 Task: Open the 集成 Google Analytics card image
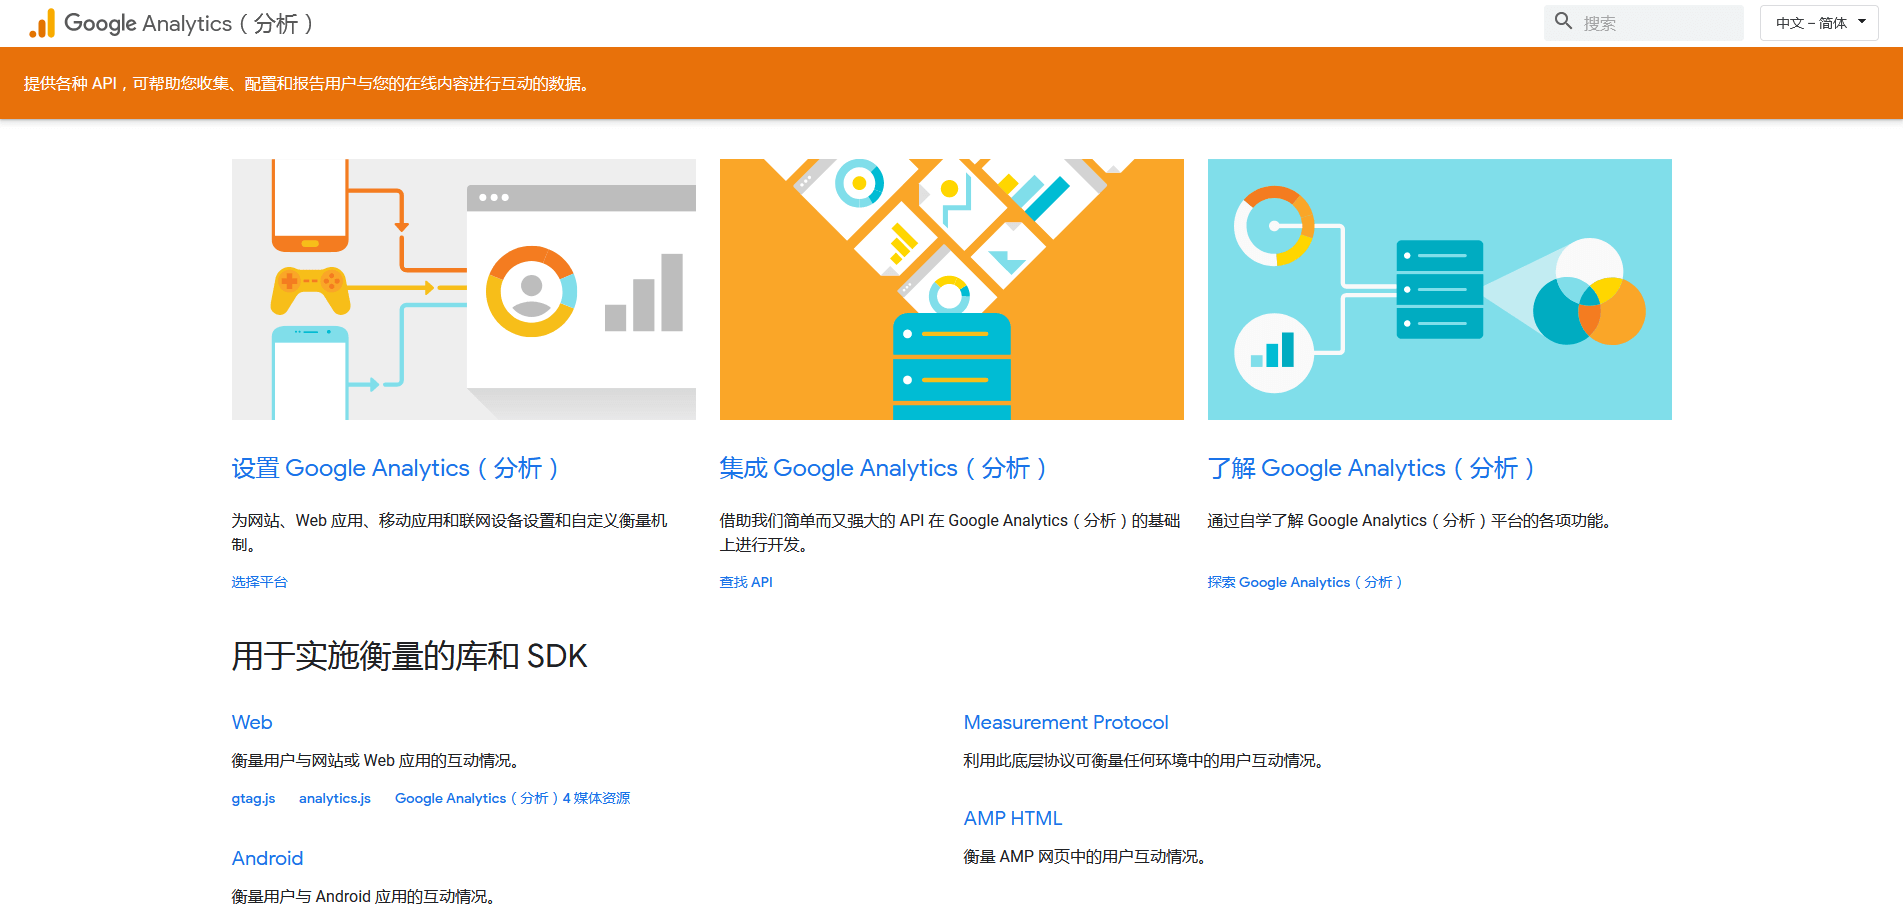coord(952,289)
